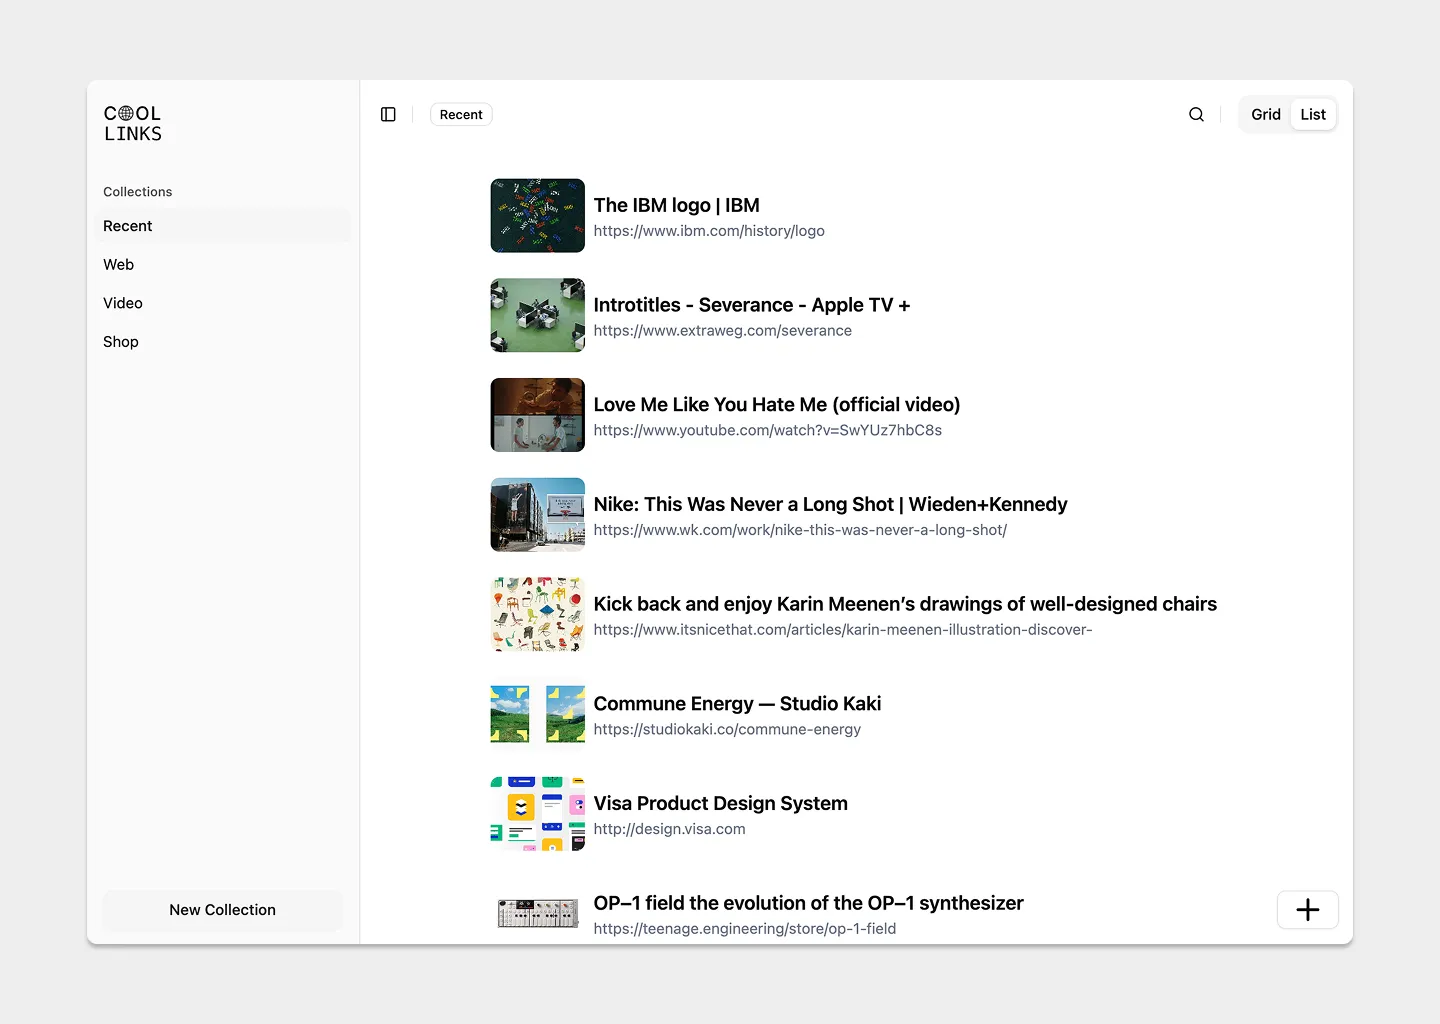Image resolution: width=1440 pixels, height=1024 pixels.
Task: Click the New Collection button
Action: 222,910
